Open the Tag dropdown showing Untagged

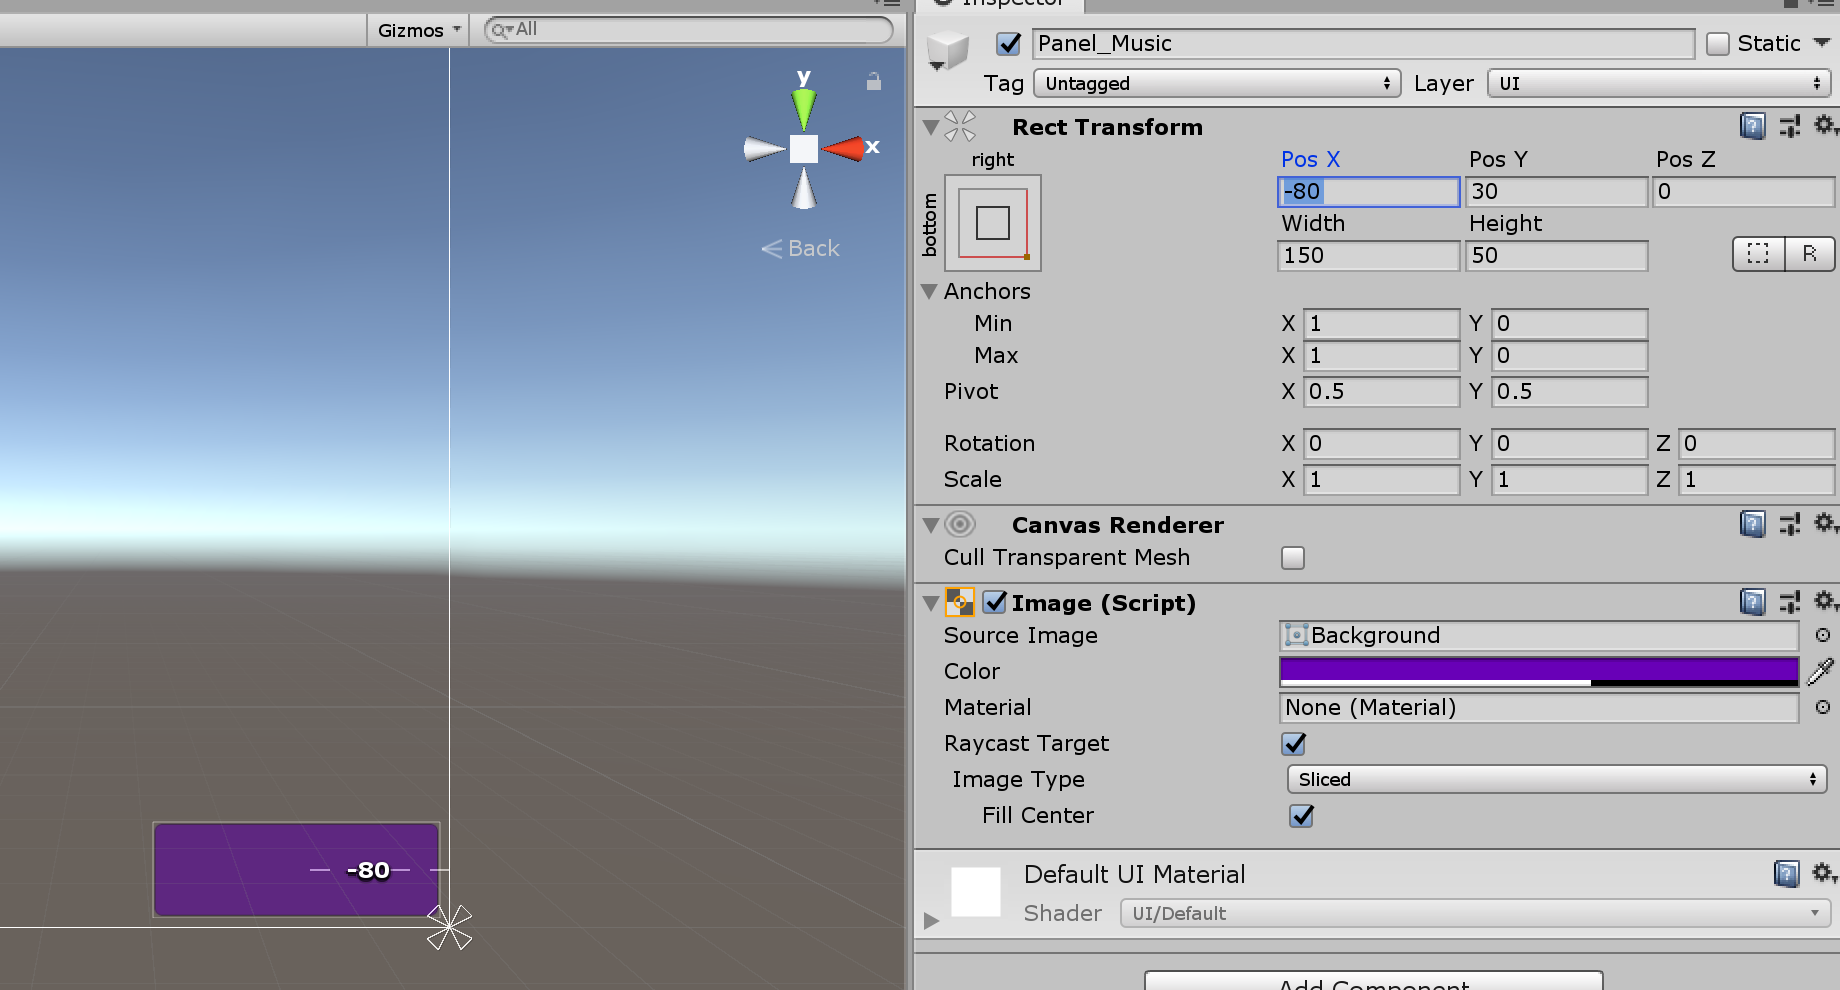(1216, 83)
